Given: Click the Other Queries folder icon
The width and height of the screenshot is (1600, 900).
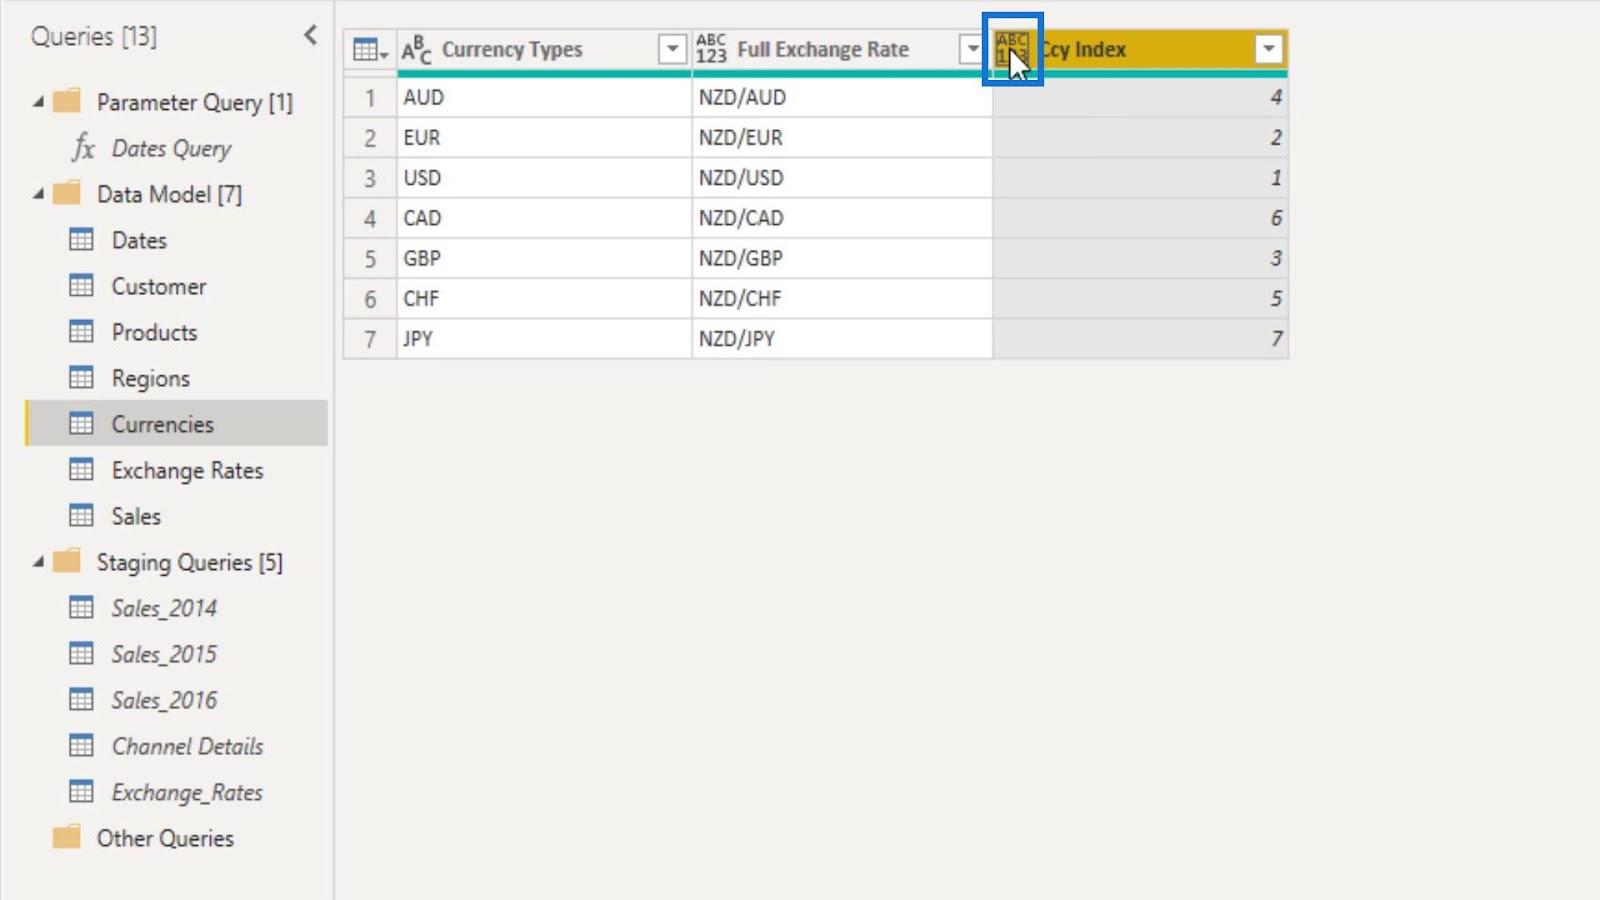Looking at the screenshot, I should tap(67, 837).
